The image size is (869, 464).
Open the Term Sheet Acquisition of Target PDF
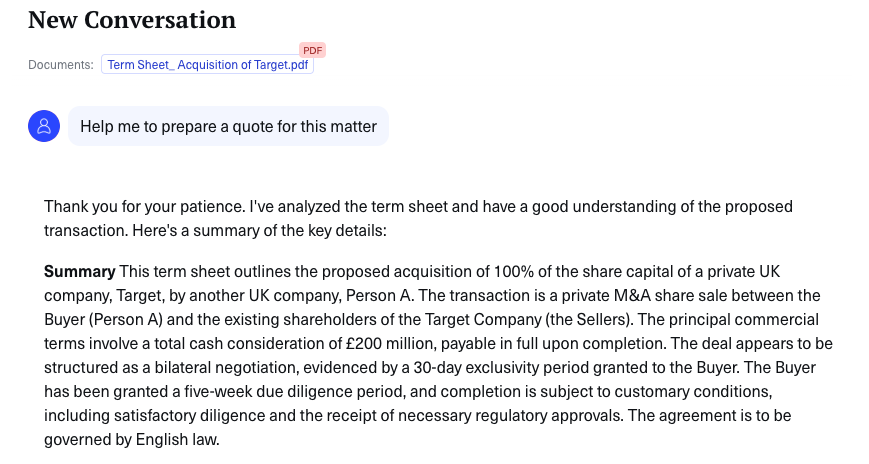[x=207, y=65]
